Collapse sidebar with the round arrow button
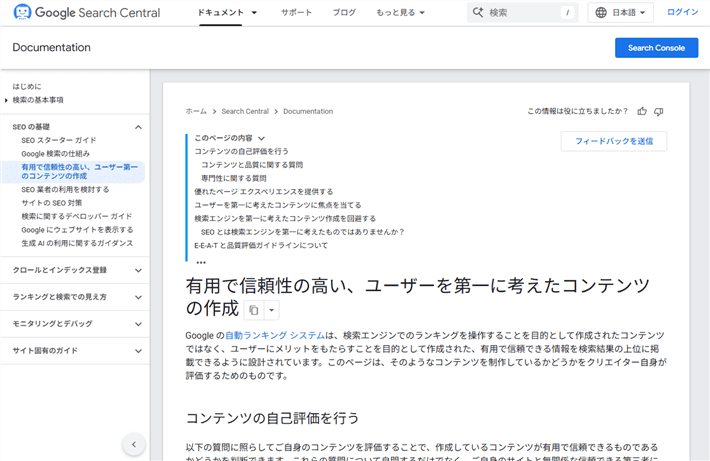 point(134,444)
